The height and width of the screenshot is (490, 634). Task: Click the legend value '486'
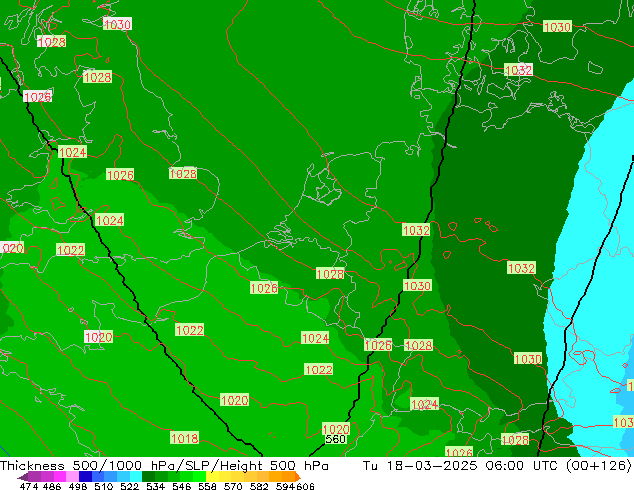click(52, 486)
